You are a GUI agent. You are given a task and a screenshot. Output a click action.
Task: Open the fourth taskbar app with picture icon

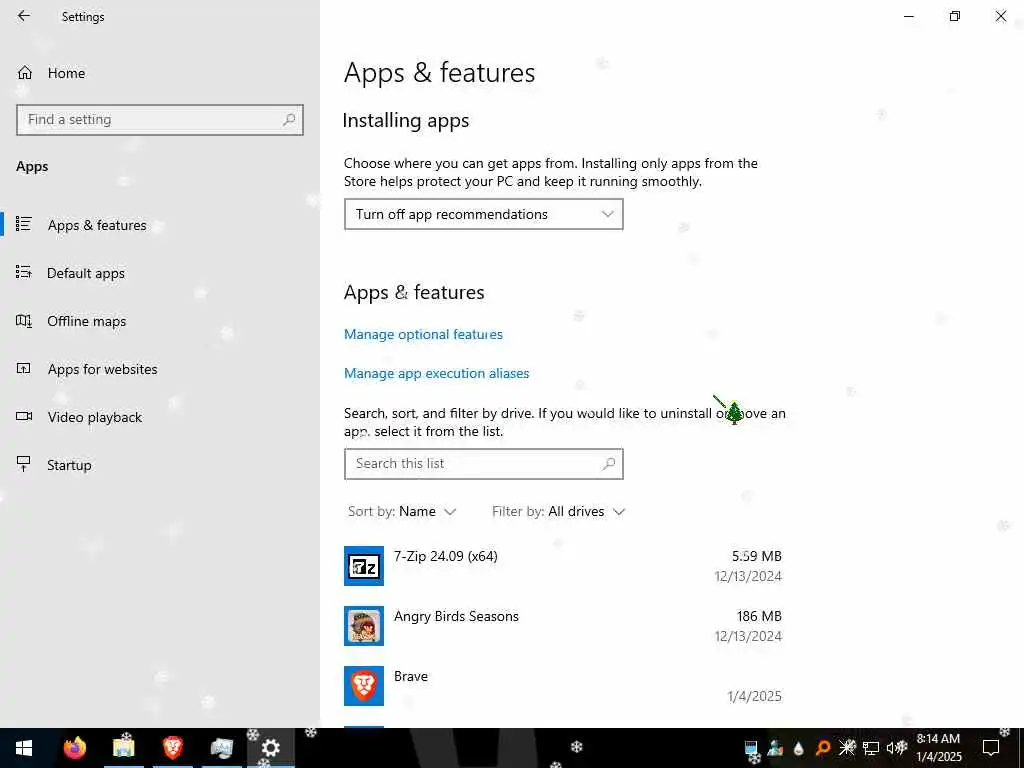[x=221, y=748]
